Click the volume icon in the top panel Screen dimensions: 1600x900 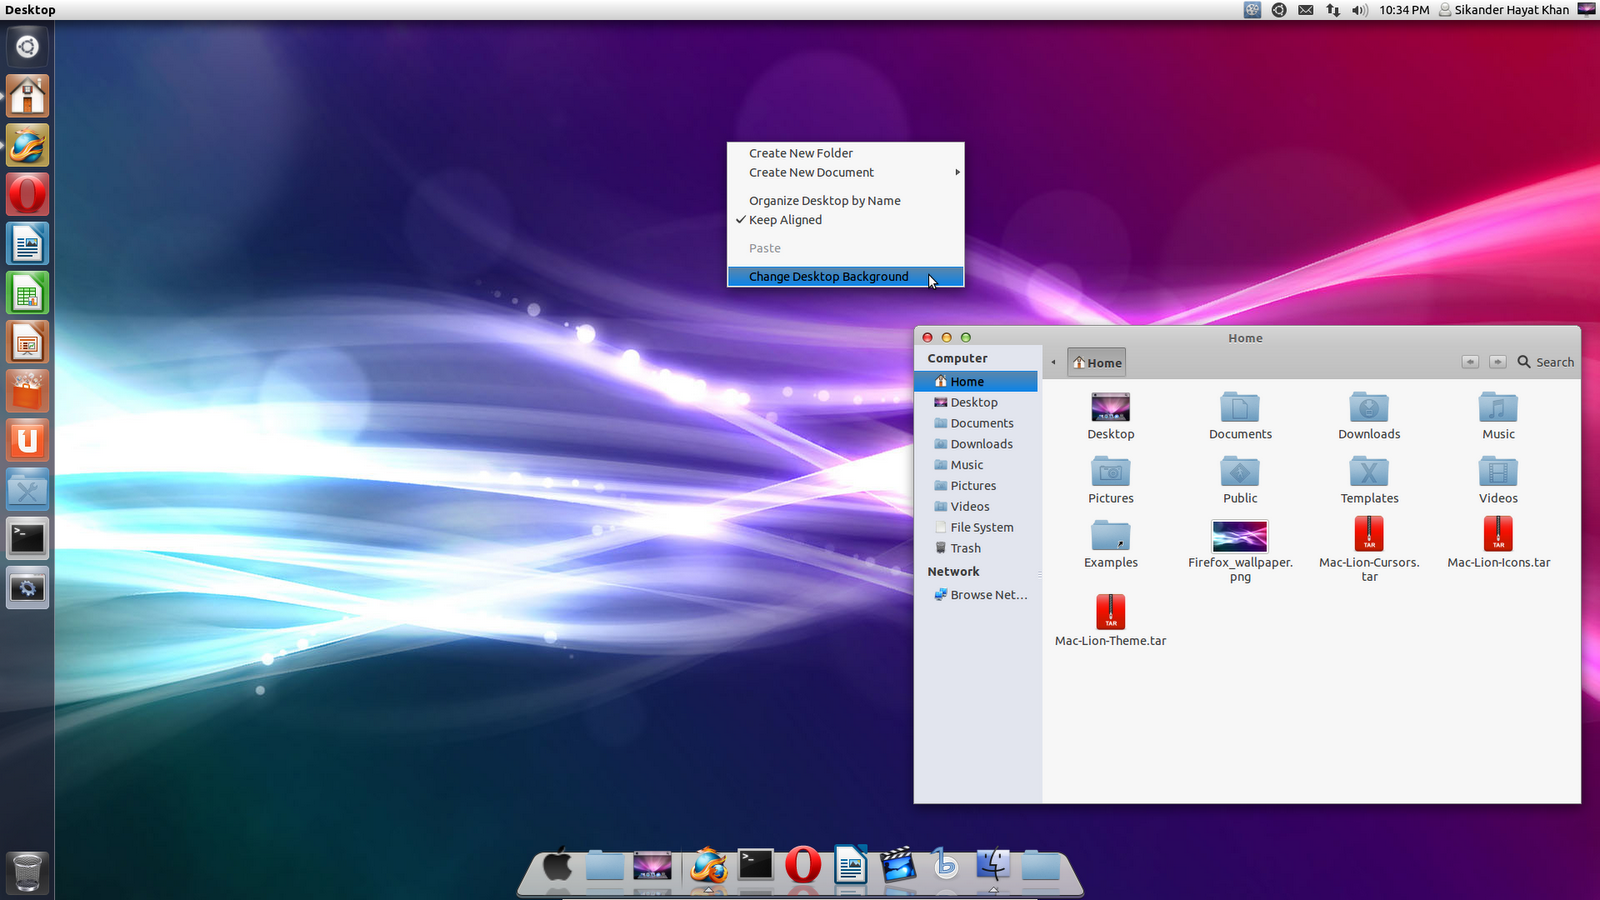tap(1359, 10)
